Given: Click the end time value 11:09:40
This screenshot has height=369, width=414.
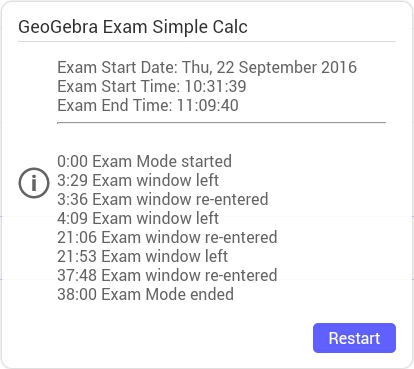Looking at the screenshot, I should [208, 105].
